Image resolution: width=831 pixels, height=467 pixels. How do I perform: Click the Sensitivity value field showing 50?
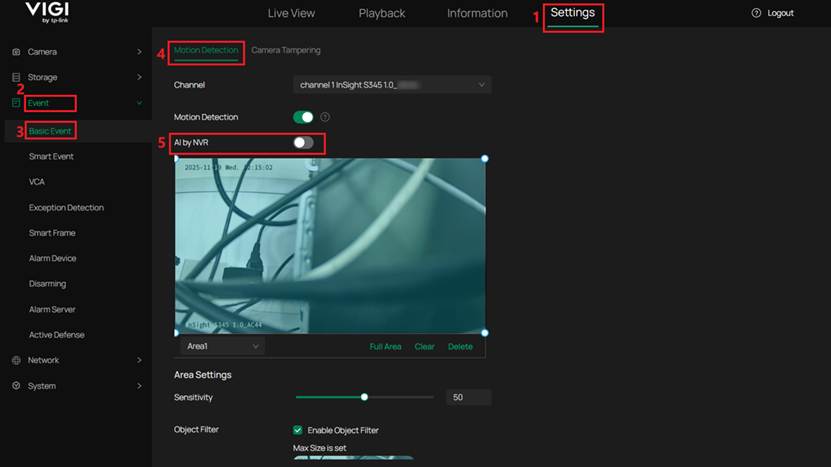coord(468,398)
